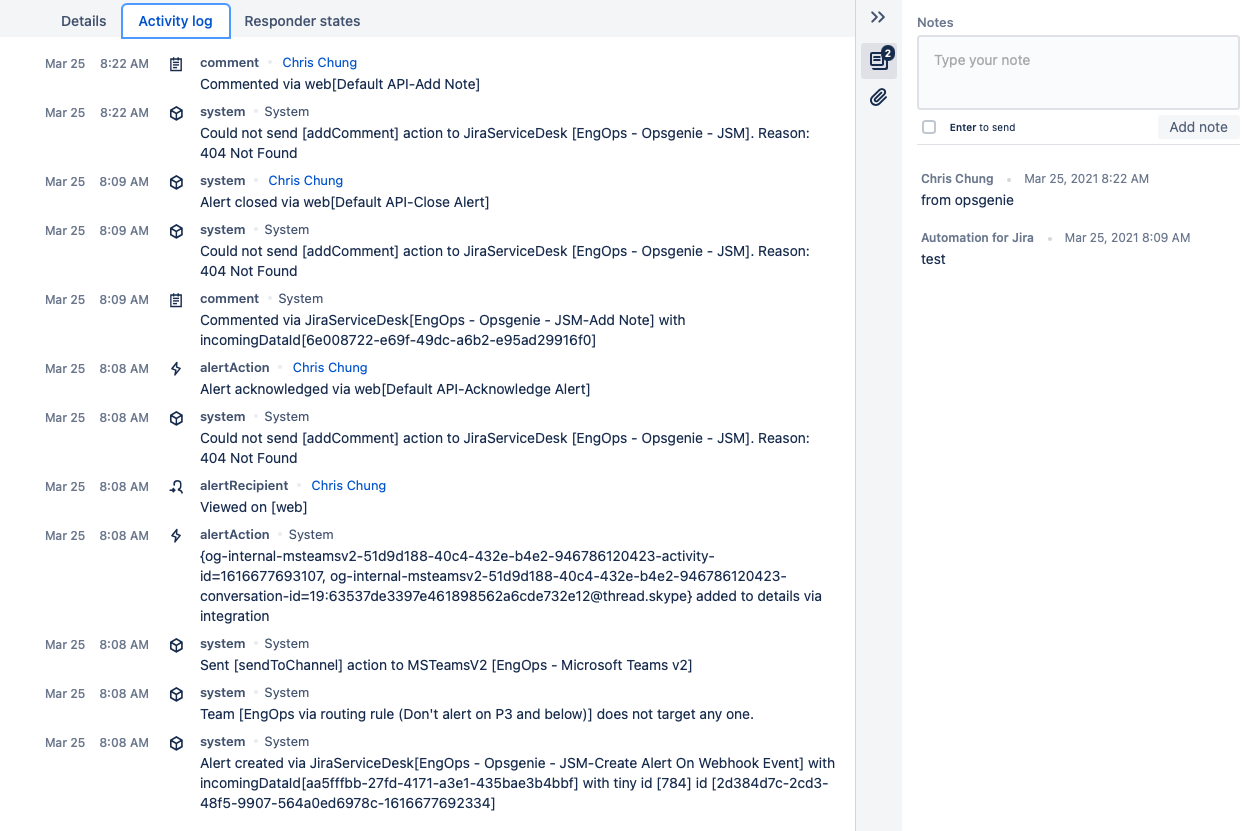
Task: Click the 'Viewed on [web]' log message
Action: (x=254, y=507)
